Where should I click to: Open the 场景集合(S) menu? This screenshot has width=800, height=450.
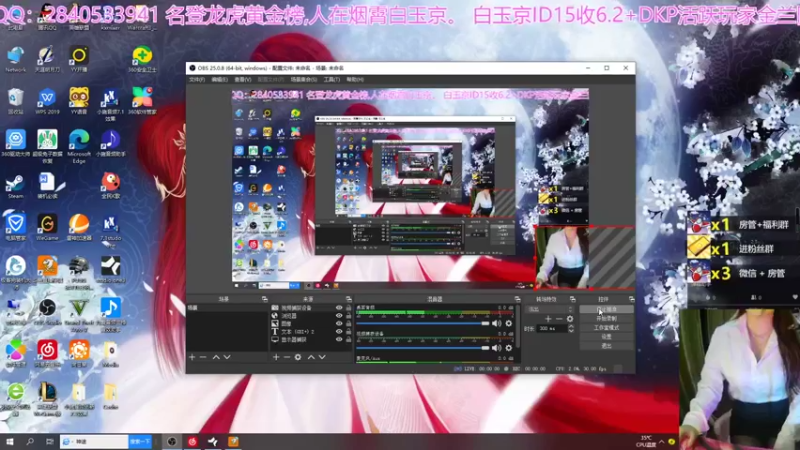[304, 80]
